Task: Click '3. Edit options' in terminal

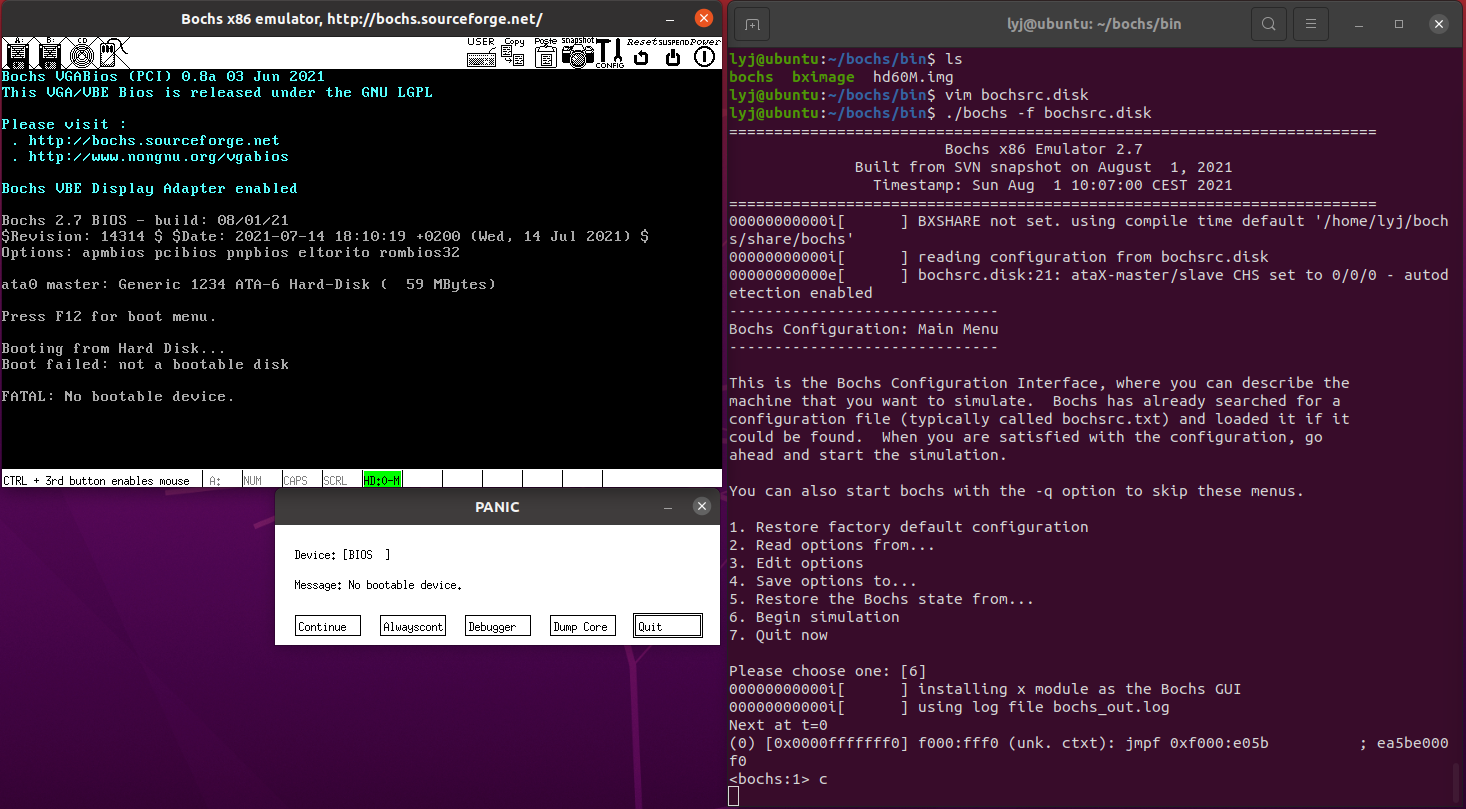Action: [796, 563]
